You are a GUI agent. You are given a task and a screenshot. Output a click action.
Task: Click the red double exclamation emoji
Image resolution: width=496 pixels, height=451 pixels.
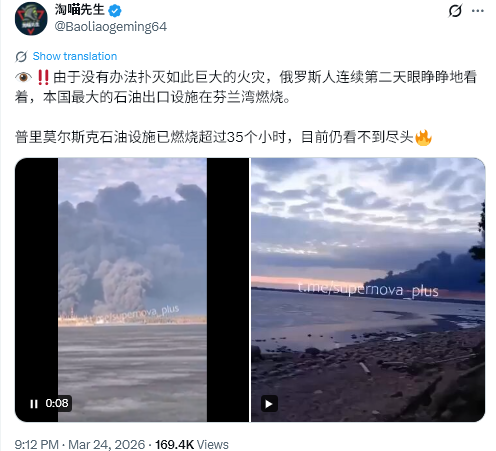coord(43,77)
